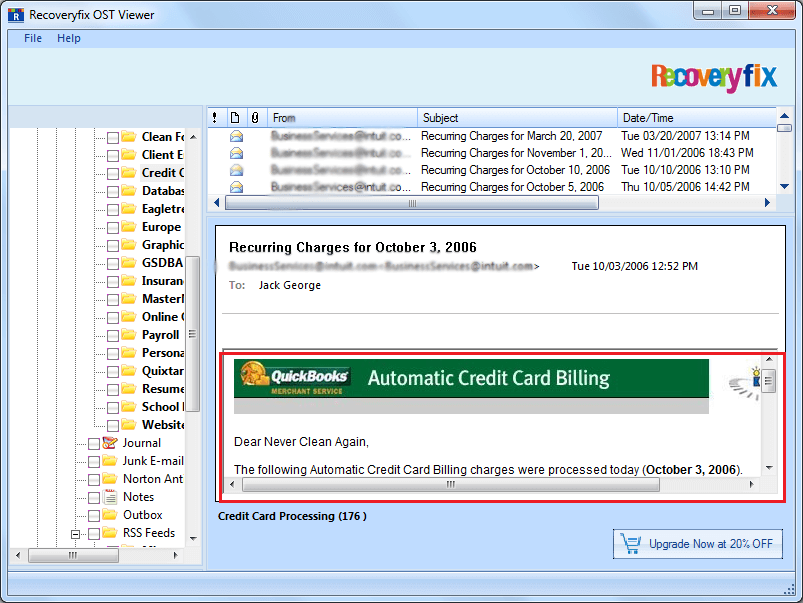Select the Quixtar folder icon
803x603 pixels.
pos(129,370)
